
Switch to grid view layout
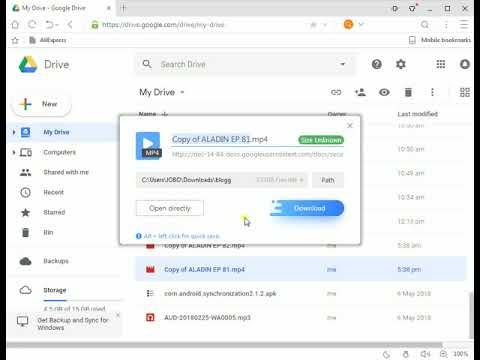point(465,92)
